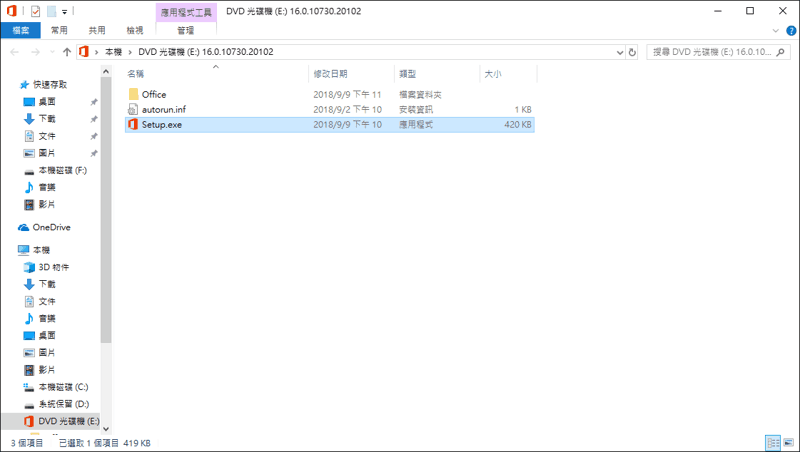Click navigation pane scroll up arrow

click(x=106, y=71)
